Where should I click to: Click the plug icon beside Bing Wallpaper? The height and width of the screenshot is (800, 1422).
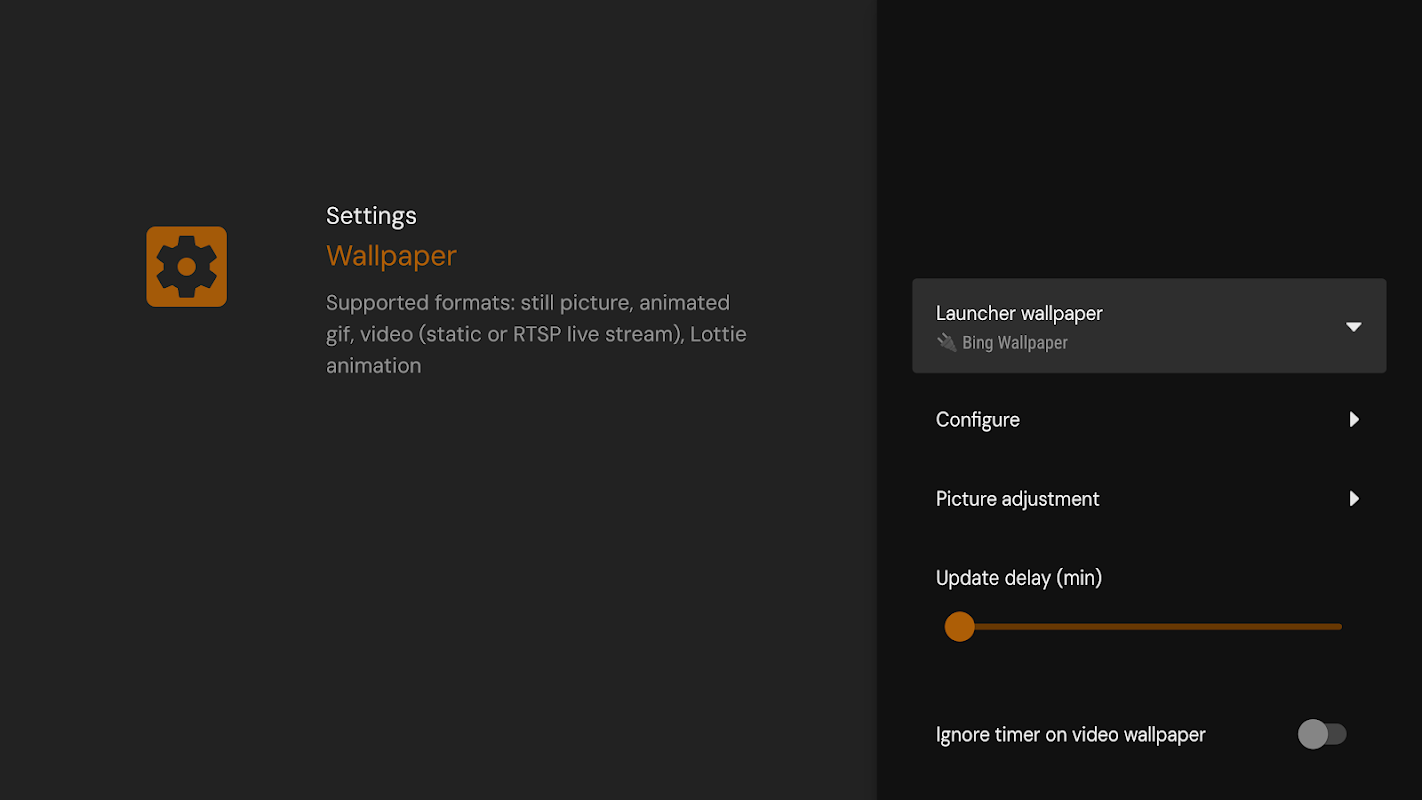(x=946, y=342)
